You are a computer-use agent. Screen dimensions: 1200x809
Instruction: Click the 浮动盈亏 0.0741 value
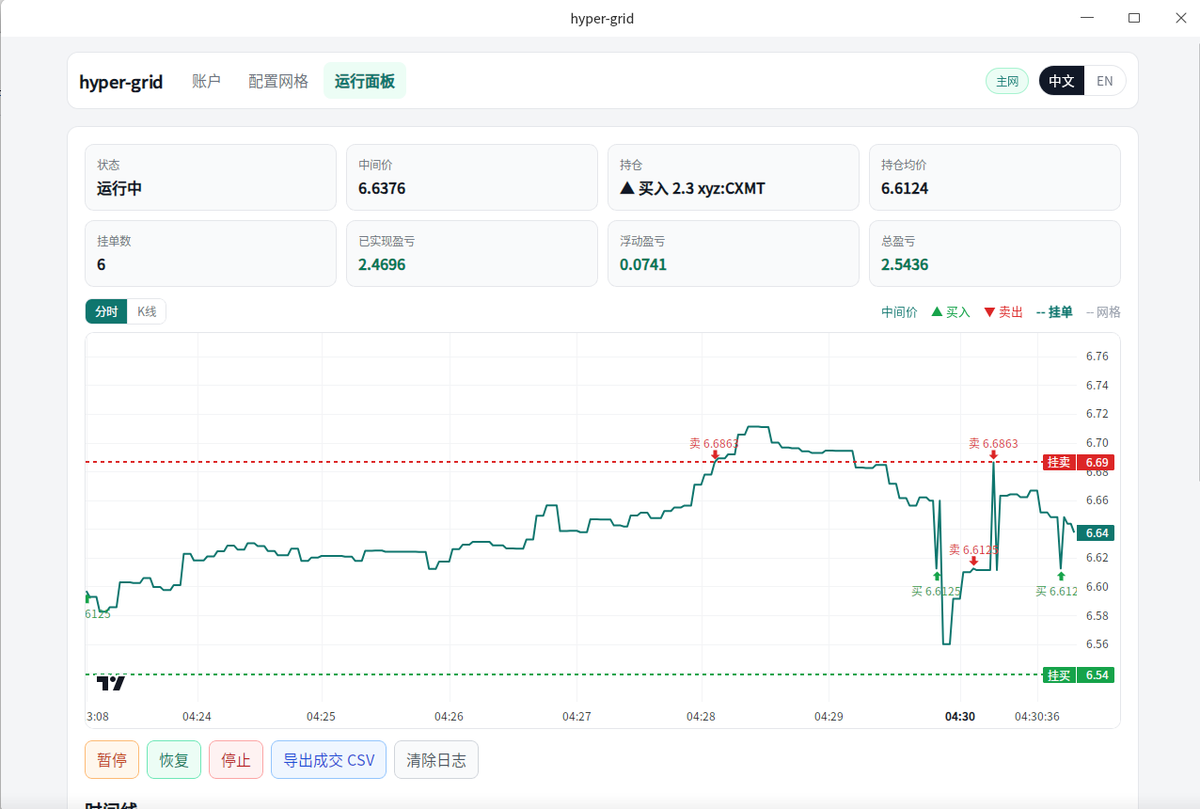(x=643, y=265)
